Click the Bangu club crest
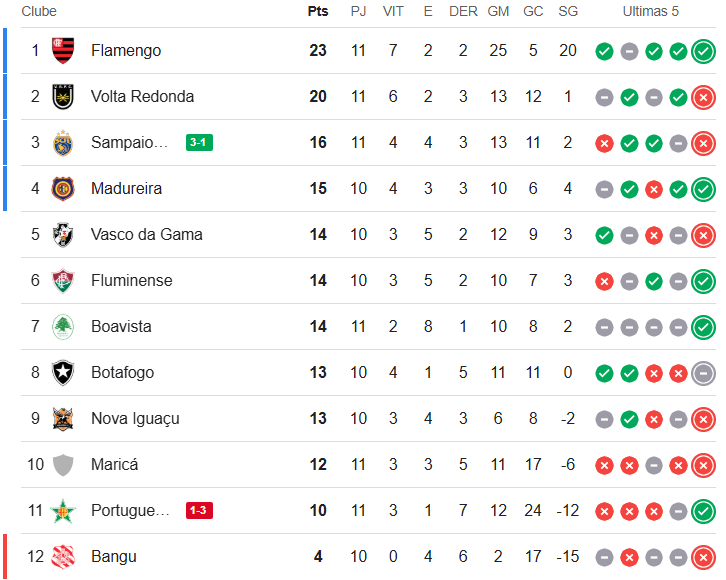 tap(63, 556)
